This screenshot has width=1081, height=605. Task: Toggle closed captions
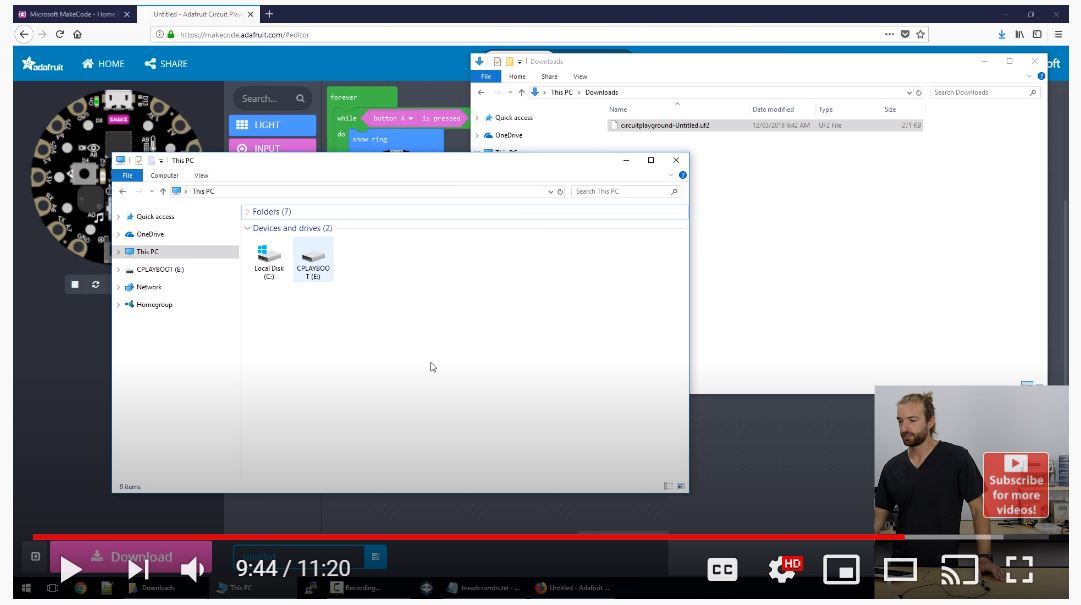tap(722, 570)
